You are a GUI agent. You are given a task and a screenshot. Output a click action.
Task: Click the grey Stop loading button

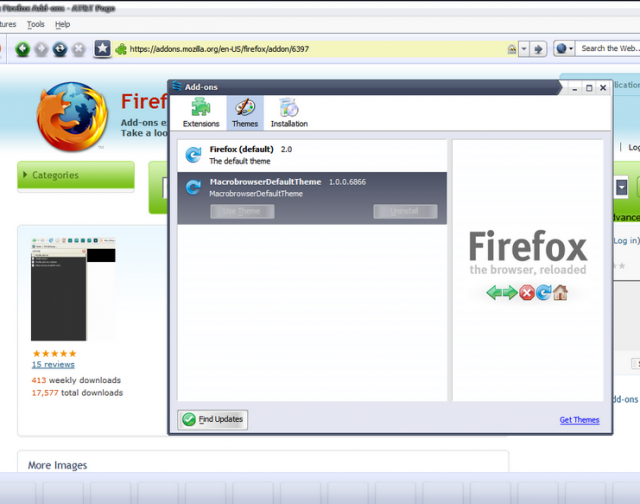[x=79, y=49]
